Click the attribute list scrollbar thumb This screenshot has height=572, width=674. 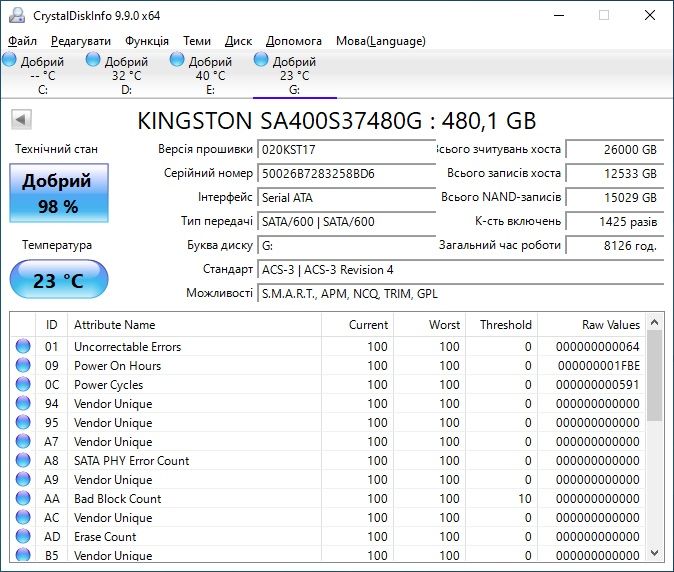point(655,376)
